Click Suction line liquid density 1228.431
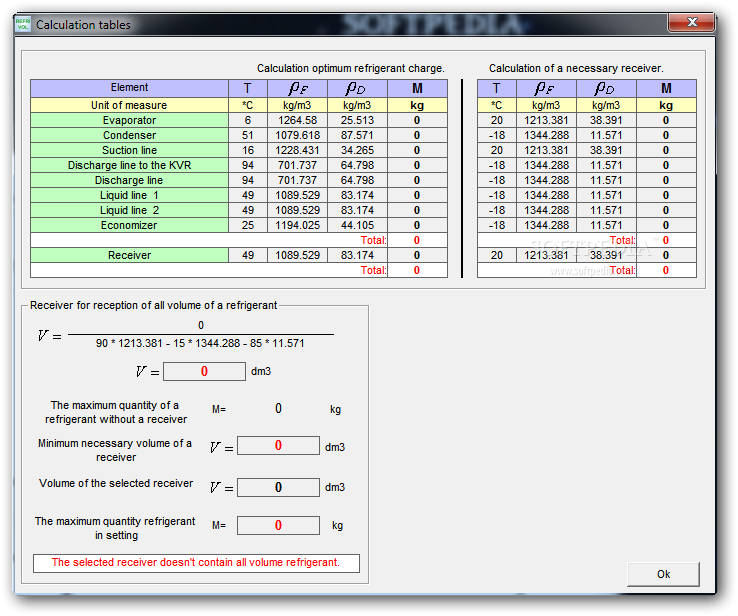The image size is (738, 616). tap(297, 150)
